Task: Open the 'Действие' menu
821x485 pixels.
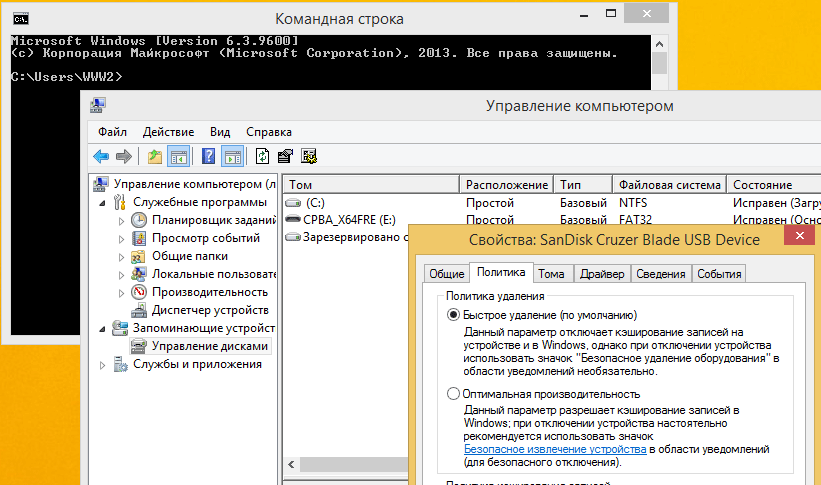Action: [168, 131]
